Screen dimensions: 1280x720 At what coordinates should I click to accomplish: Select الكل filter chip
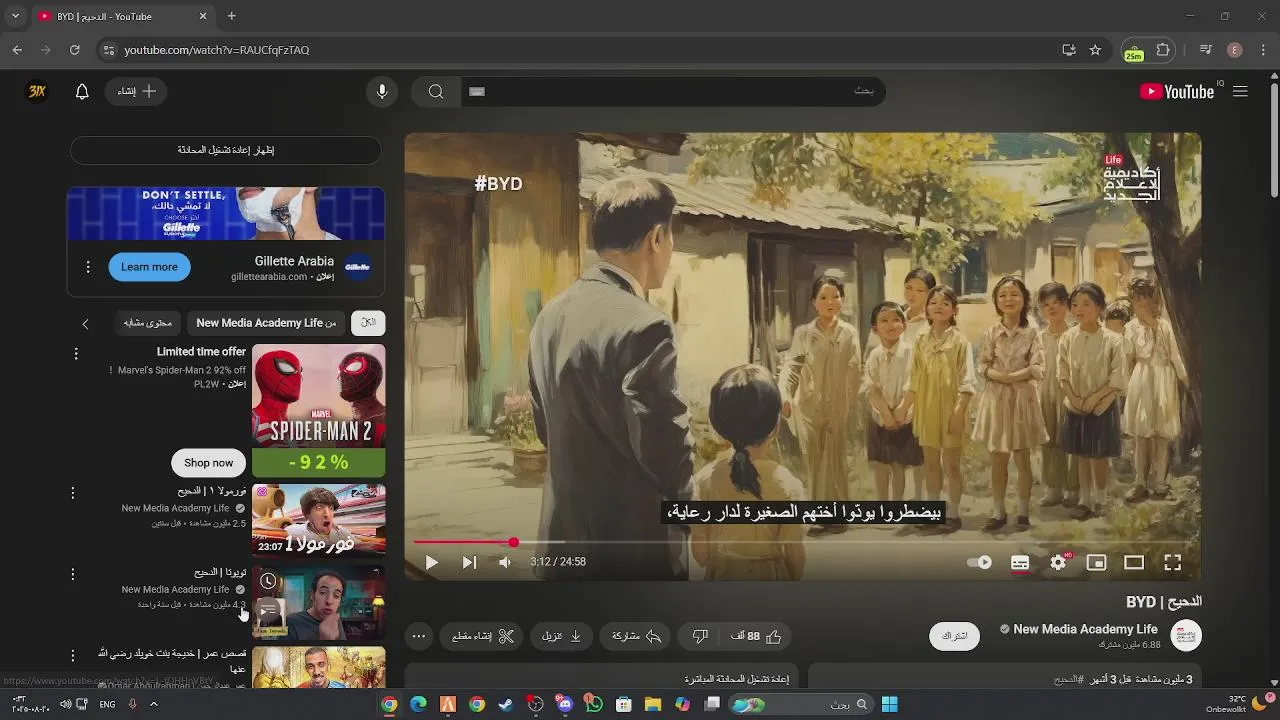[x=368, y=322]
